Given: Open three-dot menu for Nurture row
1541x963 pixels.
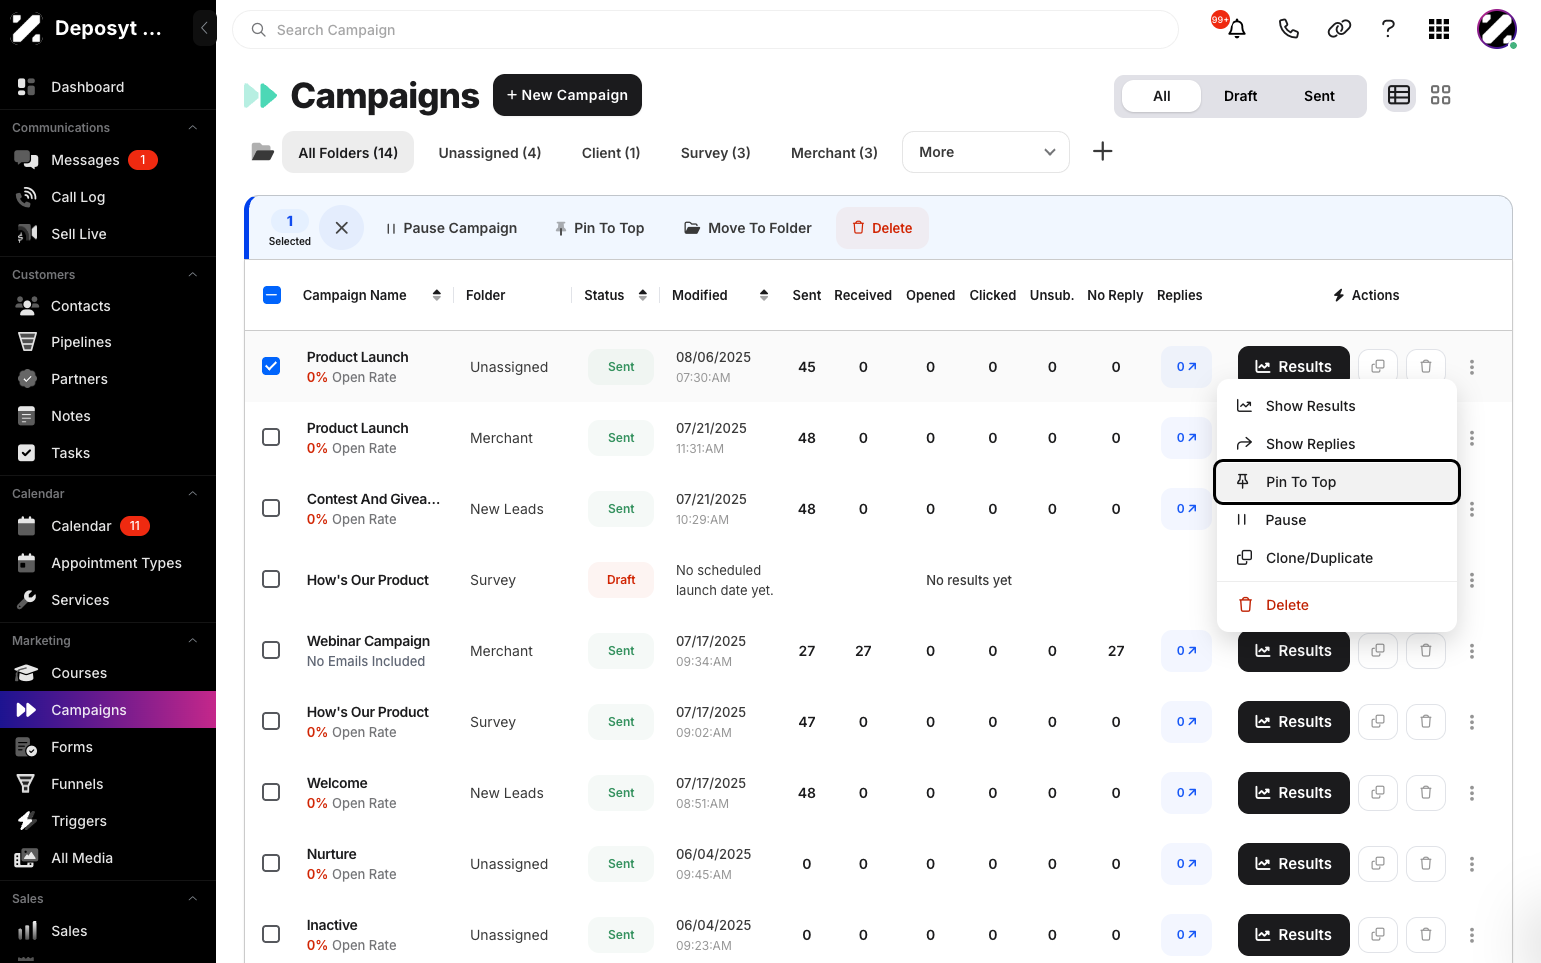Looking at the screenshot, I should 1472,864.
